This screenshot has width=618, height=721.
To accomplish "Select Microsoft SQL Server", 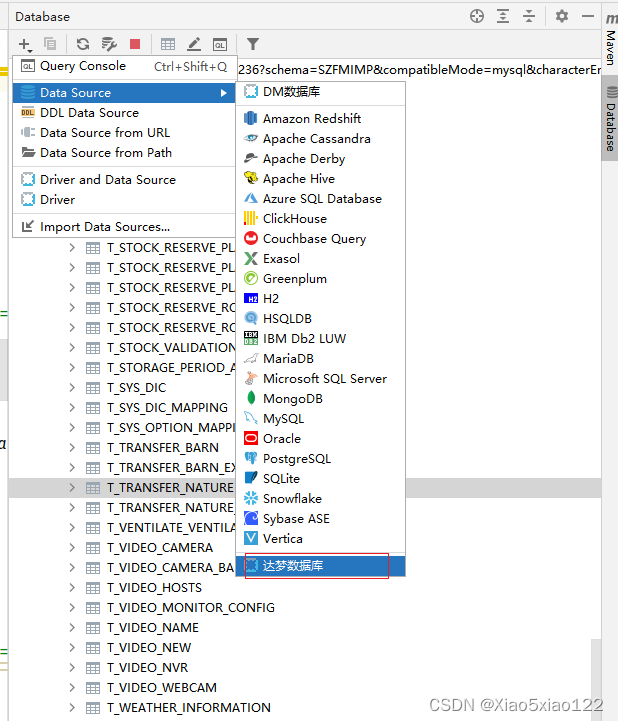I will [320, 379].
